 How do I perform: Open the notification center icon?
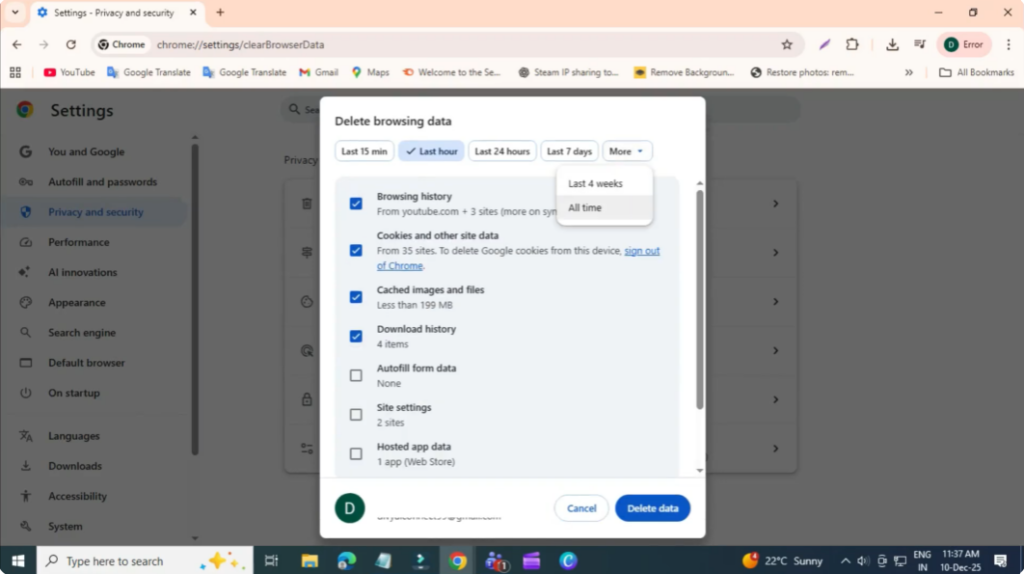[1000, 561]
